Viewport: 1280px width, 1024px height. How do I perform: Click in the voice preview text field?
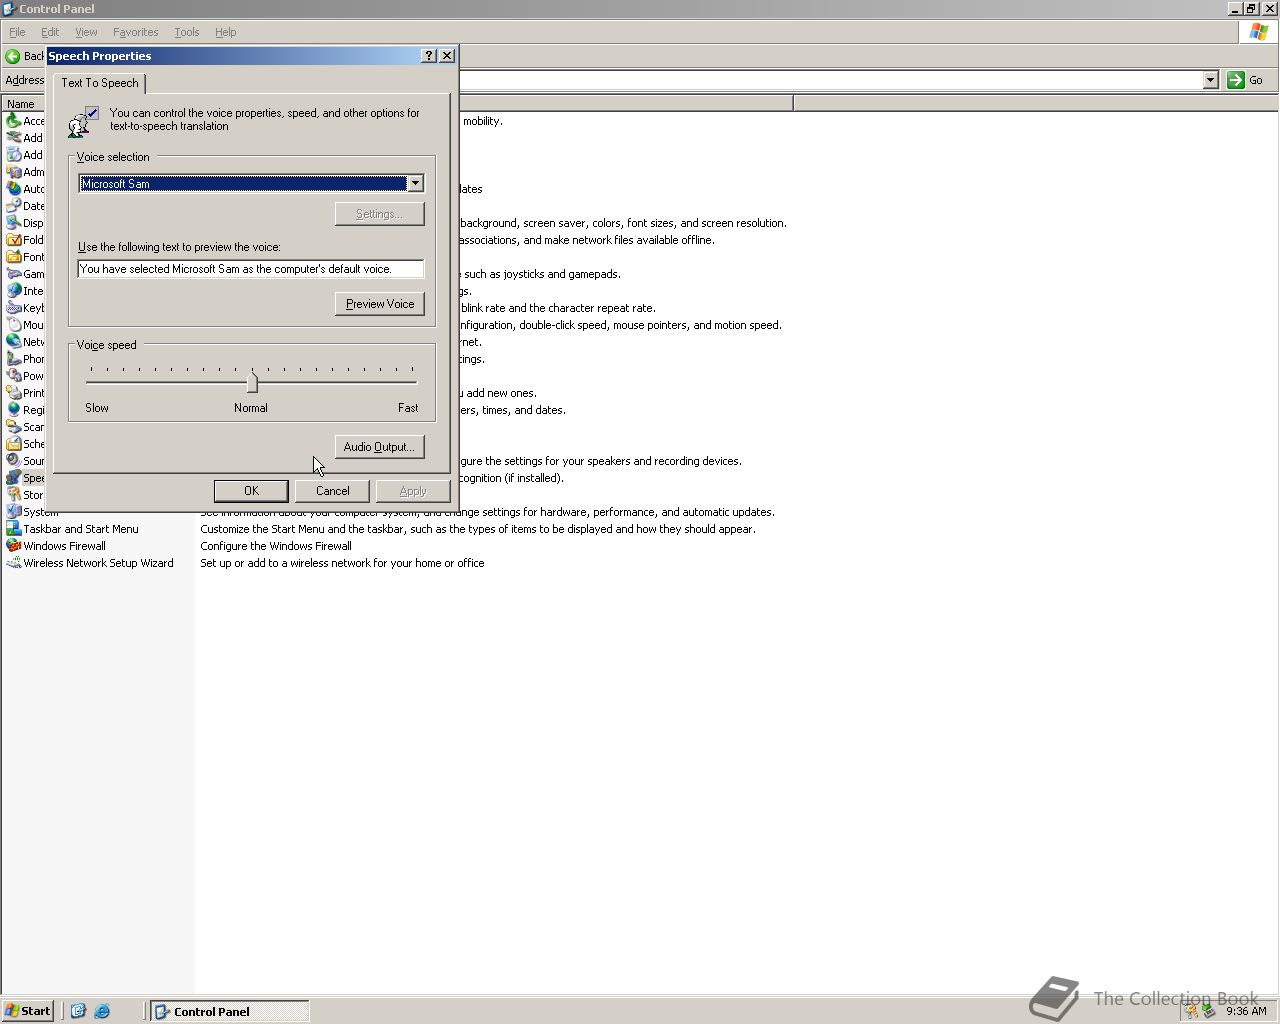click(251, 269)
